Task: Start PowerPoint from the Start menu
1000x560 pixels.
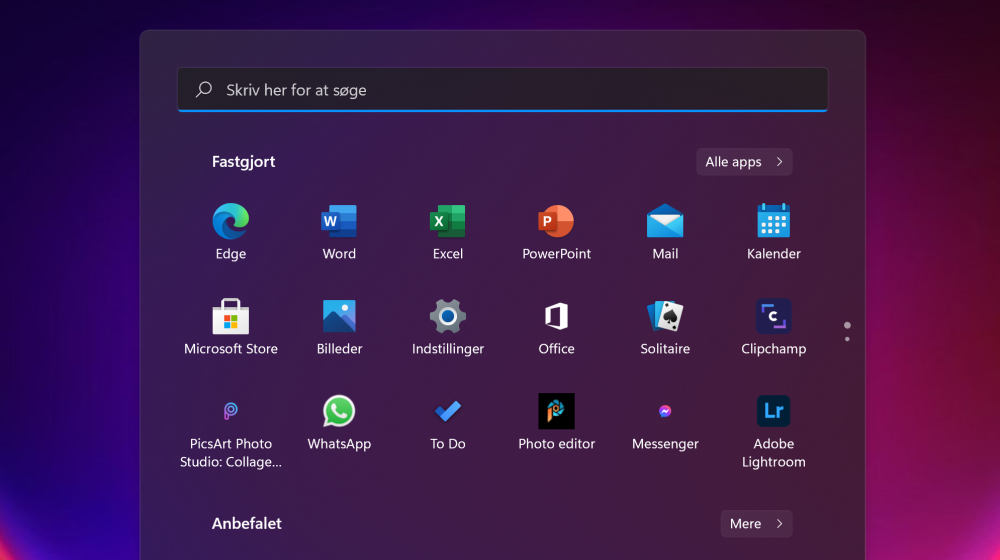Action: [556, 222]
